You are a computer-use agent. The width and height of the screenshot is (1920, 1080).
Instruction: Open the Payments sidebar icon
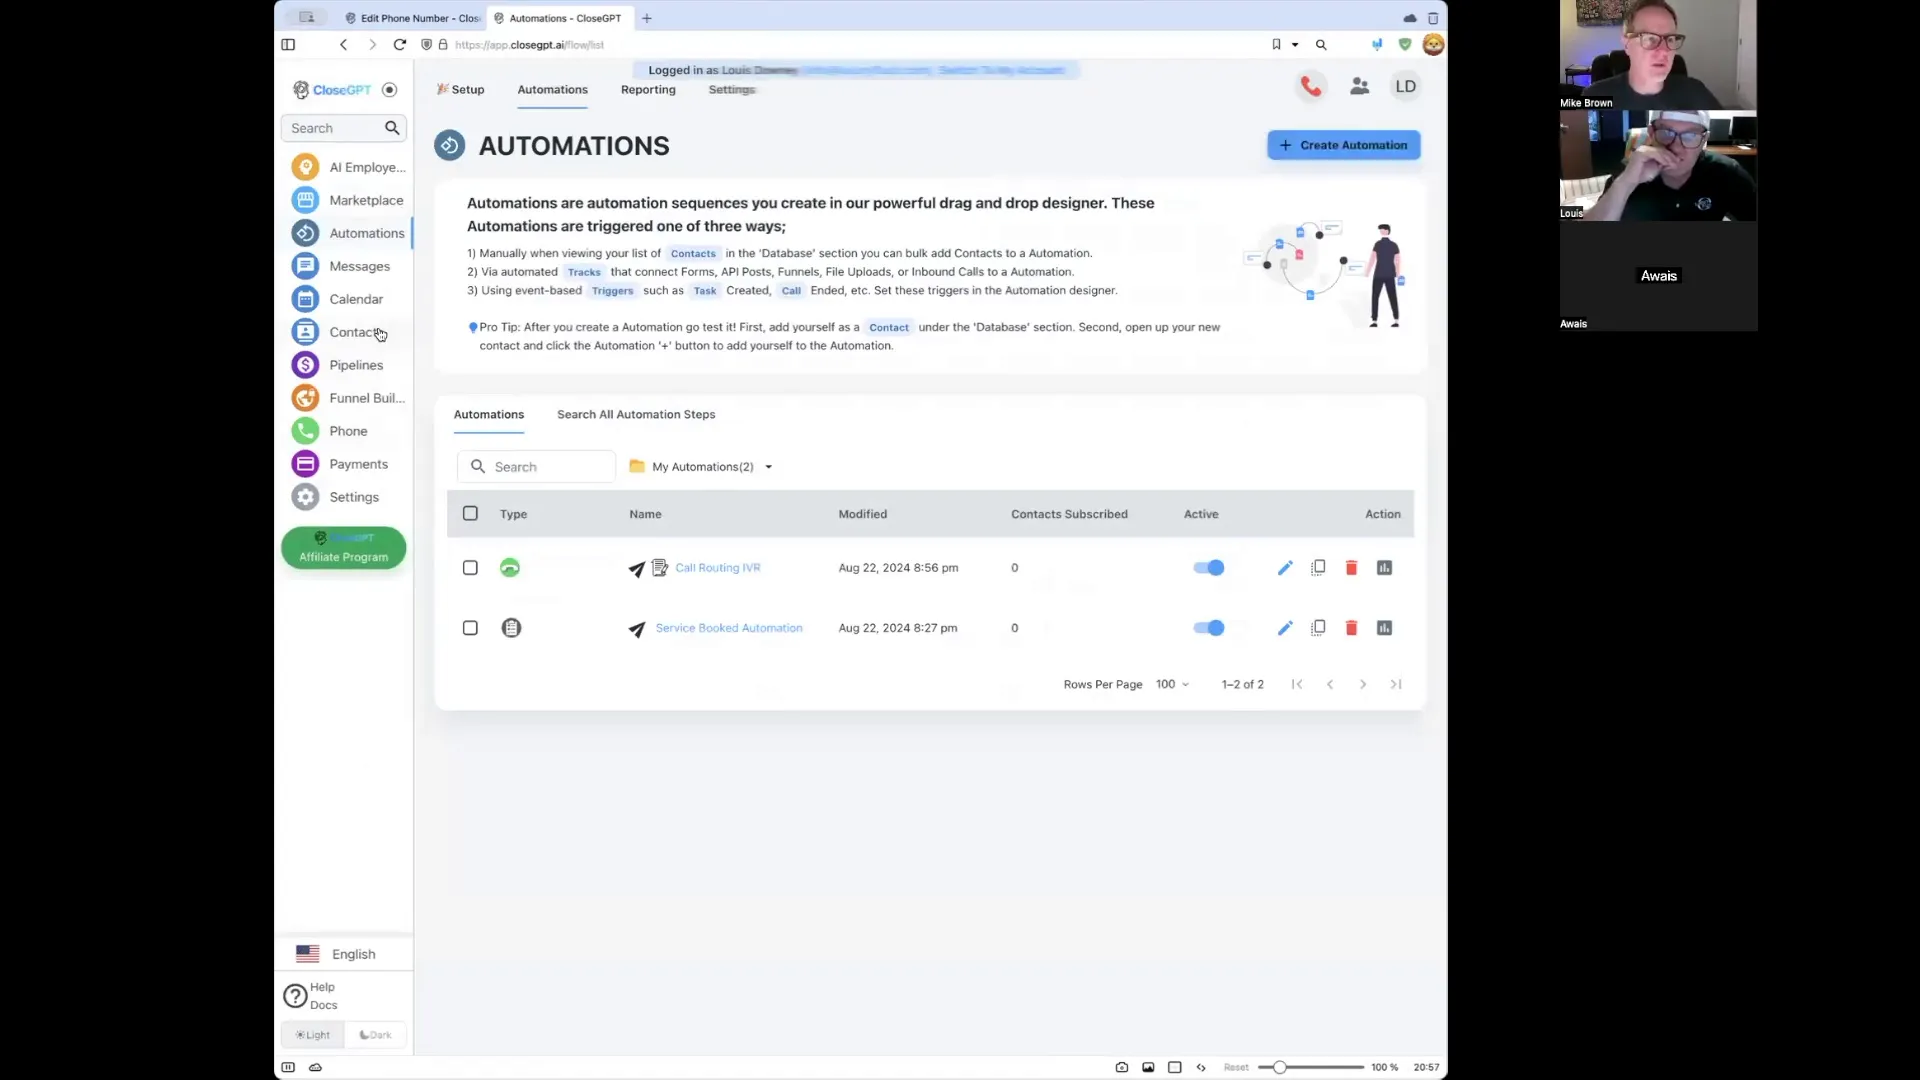(x=305, y=464)
